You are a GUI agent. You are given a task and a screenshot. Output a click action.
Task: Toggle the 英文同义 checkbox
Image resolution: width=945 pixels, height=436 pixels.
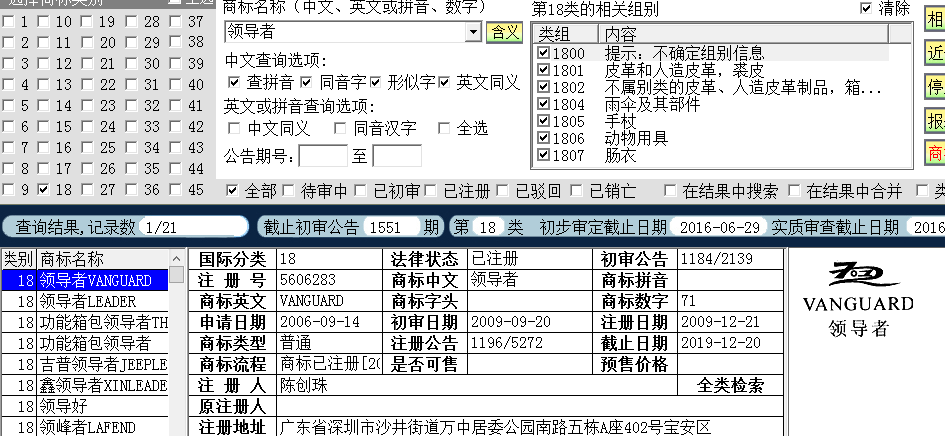pos(444,82)
